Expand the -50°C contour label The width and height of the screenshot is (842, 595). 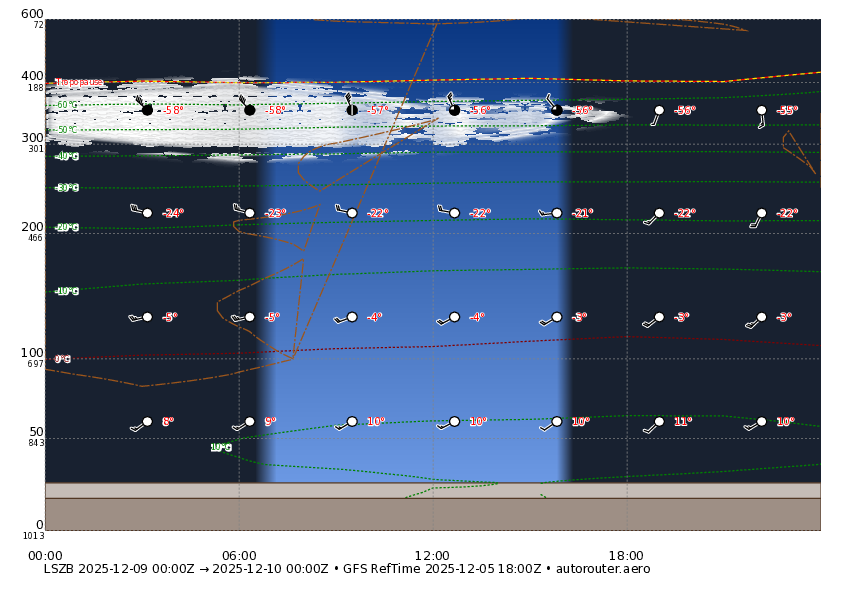[x=65, y=130]
